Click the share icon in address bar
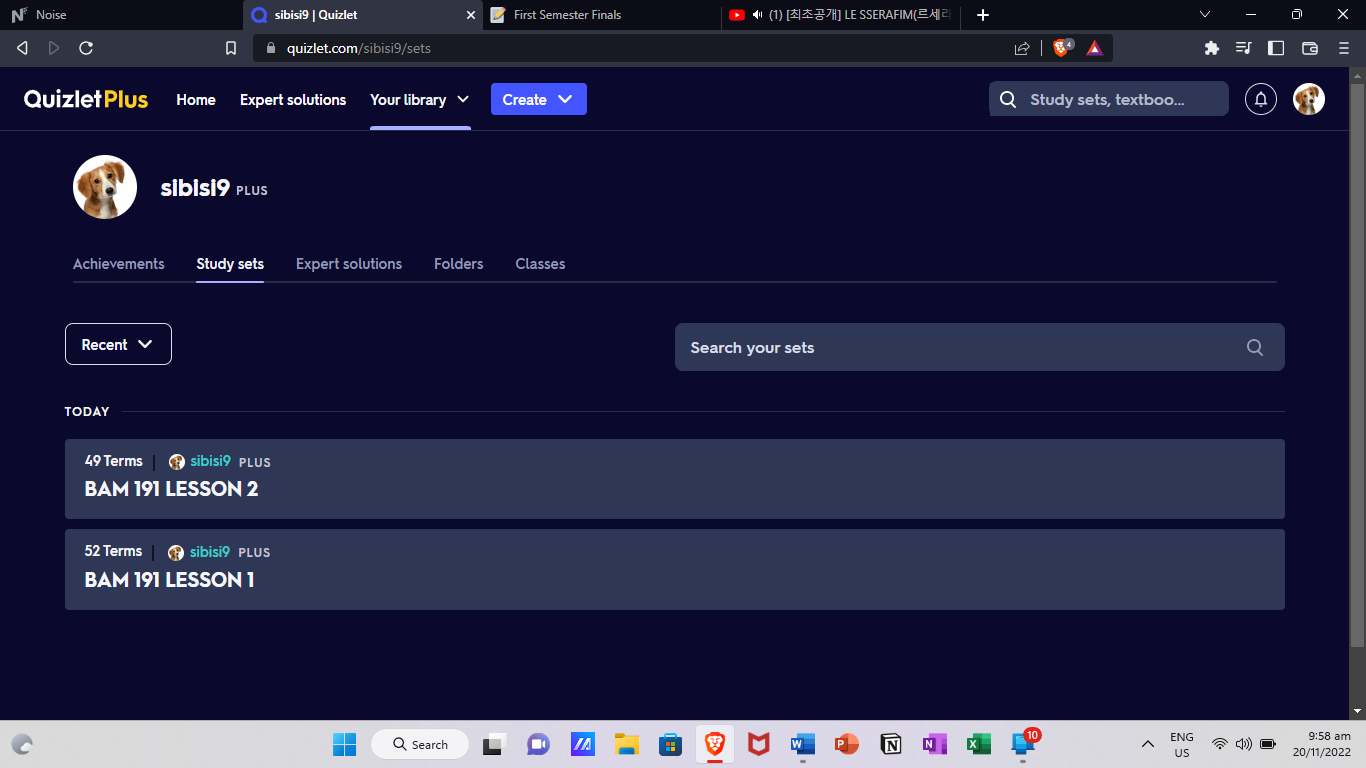 coord(1022,48)
